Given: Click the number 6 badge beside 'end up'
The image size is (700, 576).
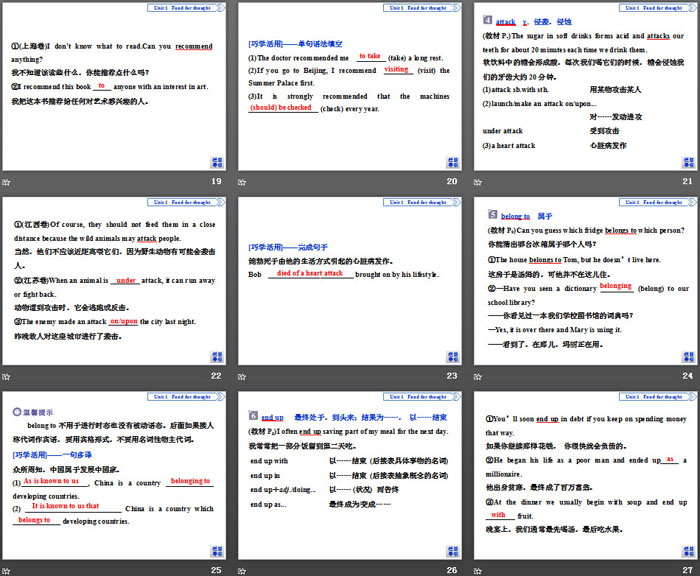Looking at the screenshot, I should [253, 416].
